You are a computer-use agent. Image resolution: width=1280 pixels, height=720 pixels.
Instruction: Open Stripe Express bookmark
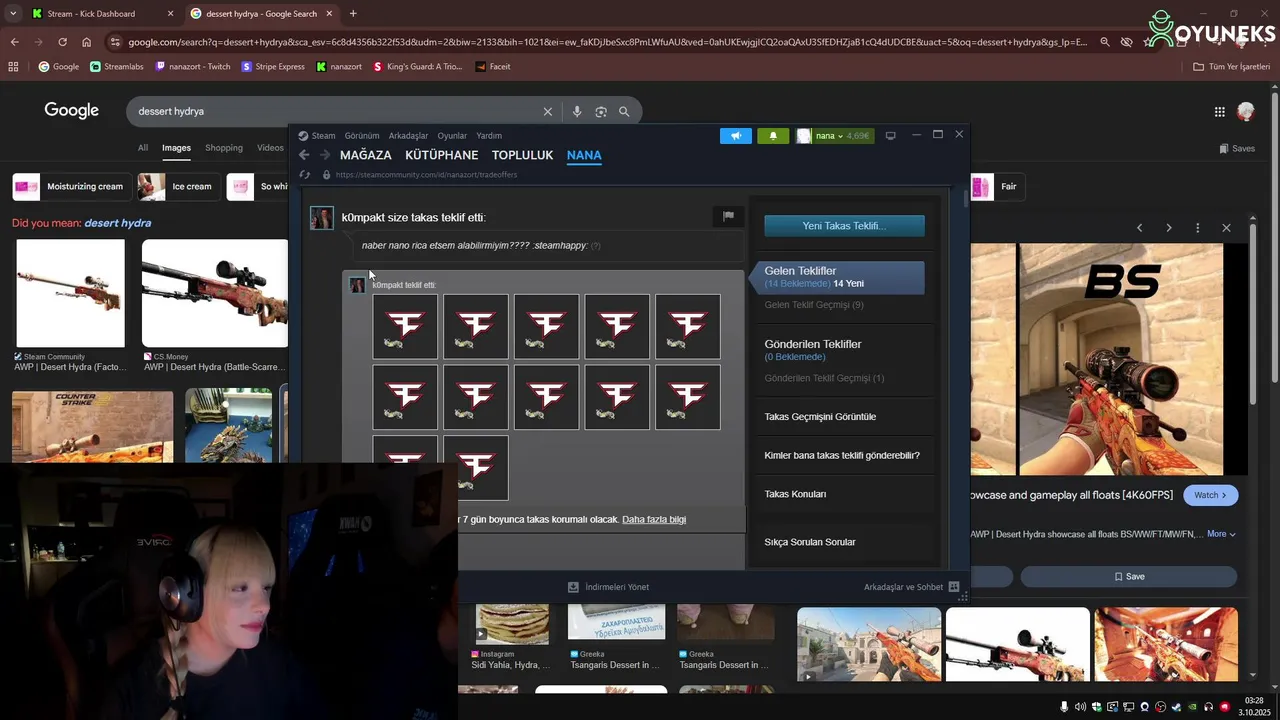[x=273, y=67]
